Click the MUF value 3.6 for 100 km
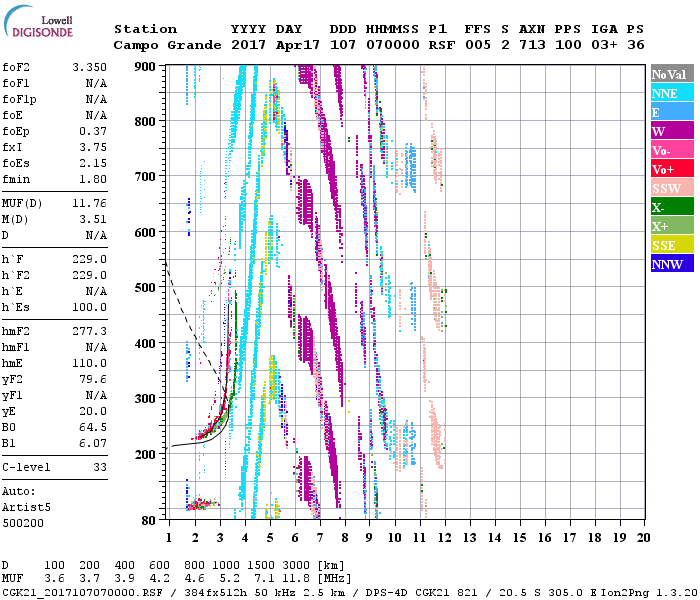This screenshot has height=600, width=700. [x=54, y=579]
